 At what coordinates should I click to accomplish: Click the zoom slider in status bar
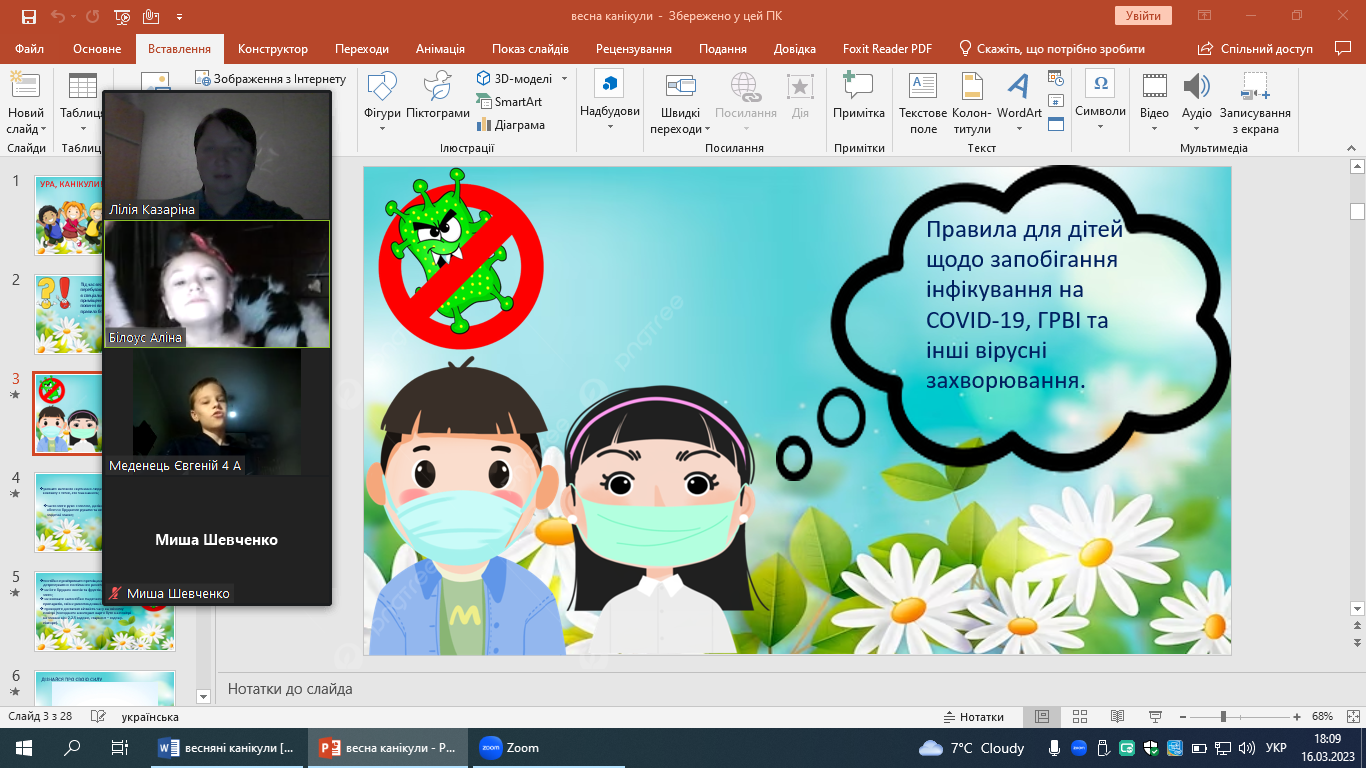[x=1223, y=717]
